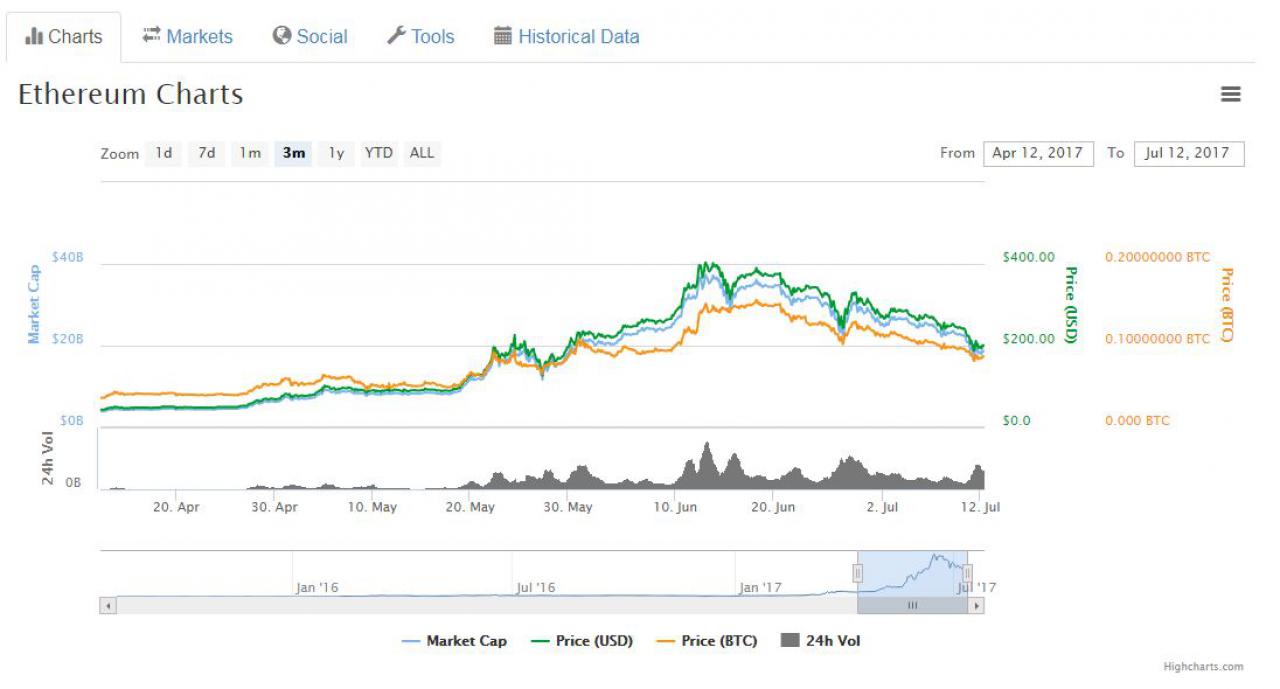Select the 3m zoom range

click(x=294, y=153)
